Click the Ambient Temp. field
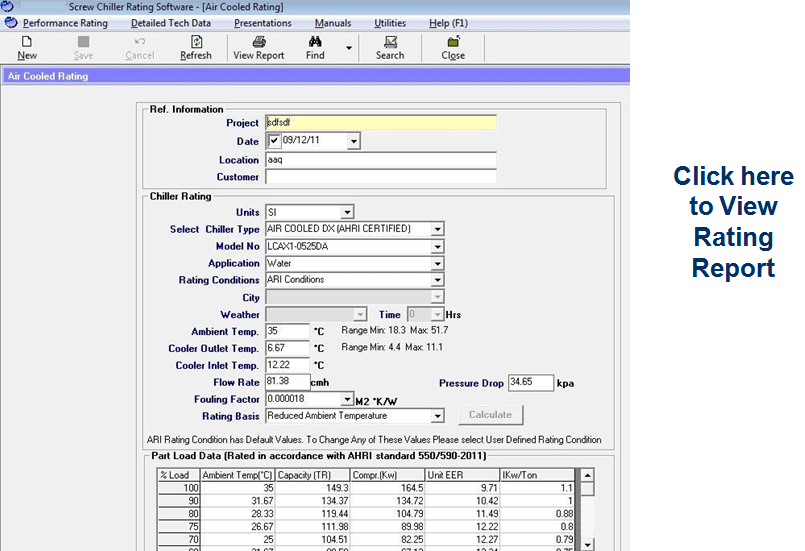 click(288, 331)
